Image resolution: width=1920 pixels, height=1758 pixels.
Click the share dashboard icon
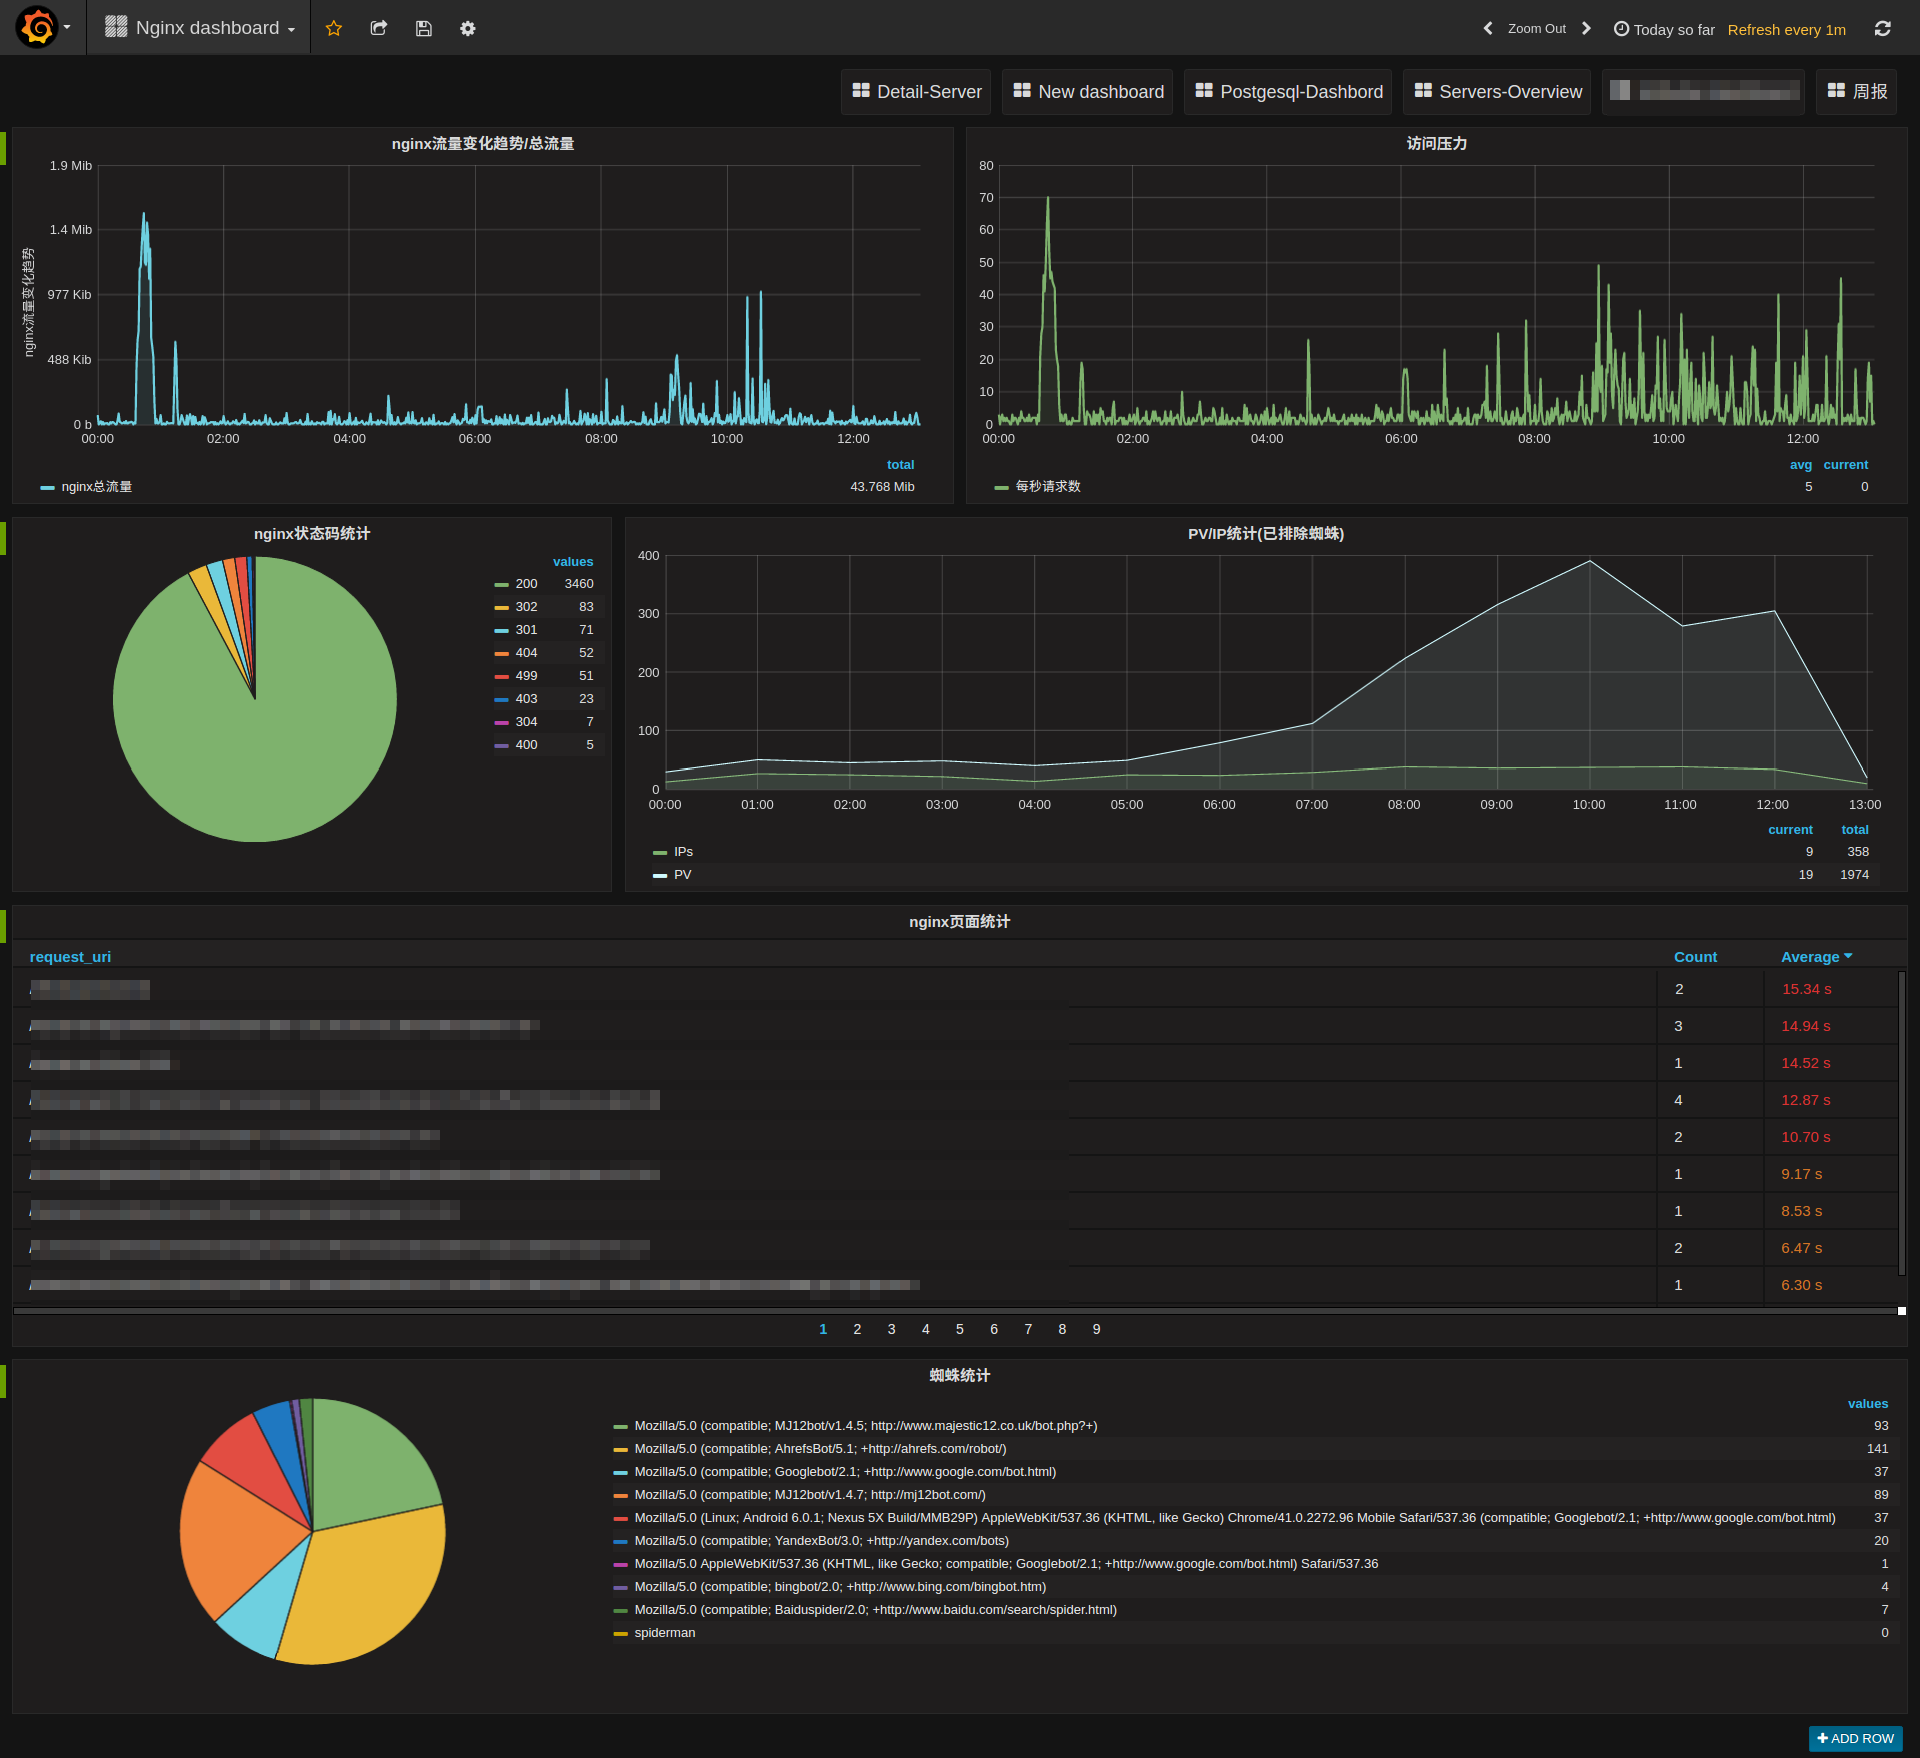[x=378, y=28]
